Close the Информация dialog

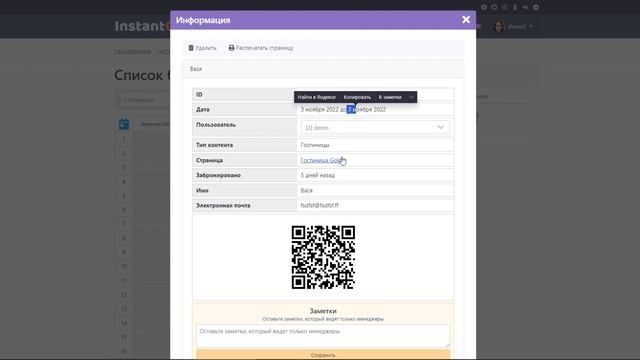(466, 20)
